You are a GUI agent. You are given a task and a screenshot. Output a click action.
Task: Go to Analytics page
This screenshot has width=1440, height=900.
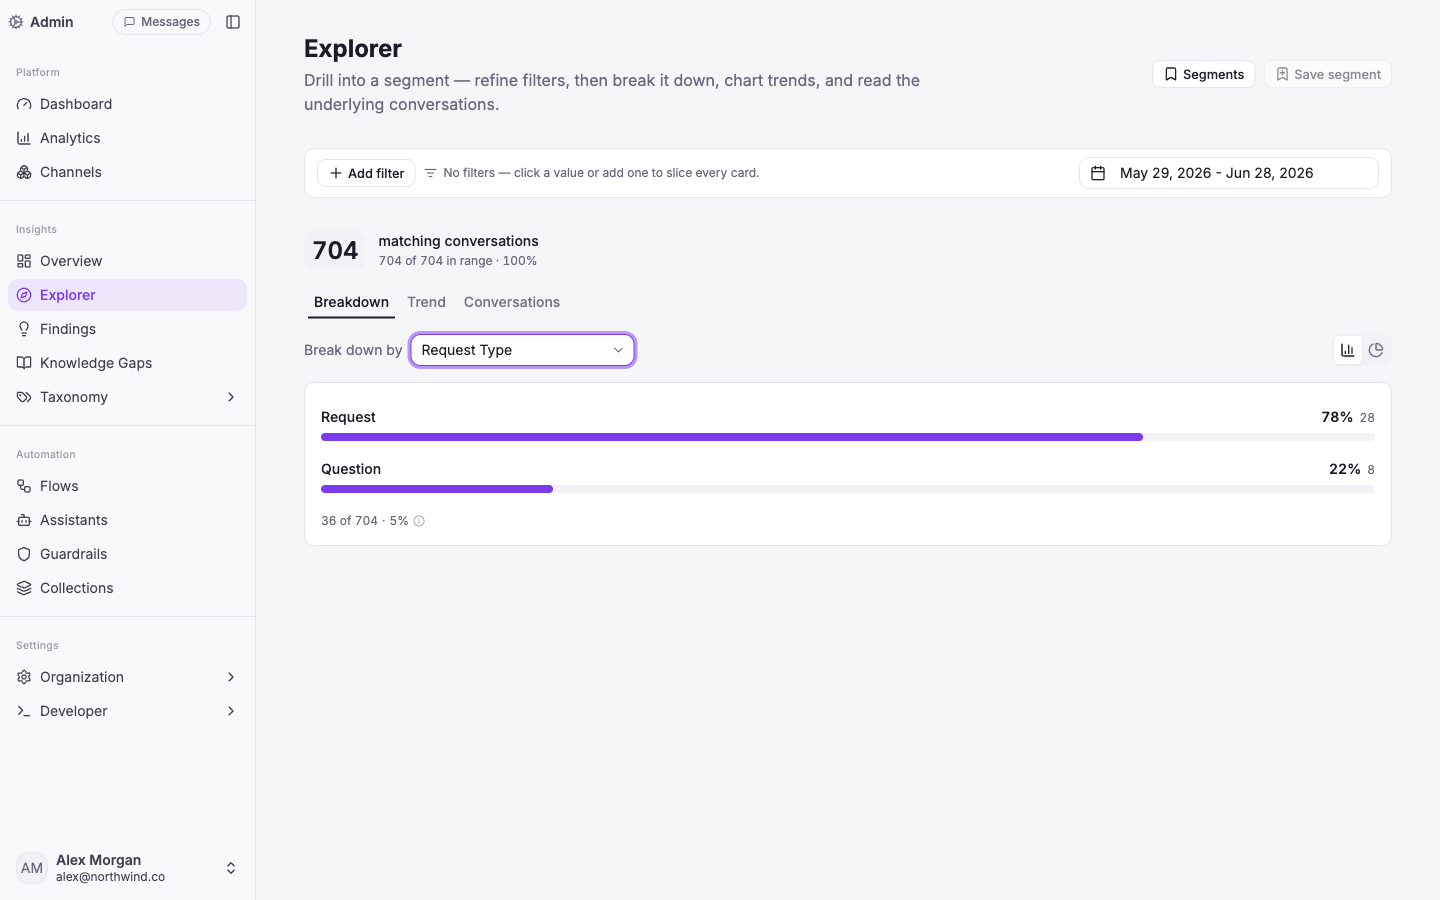tap(128, 138)
